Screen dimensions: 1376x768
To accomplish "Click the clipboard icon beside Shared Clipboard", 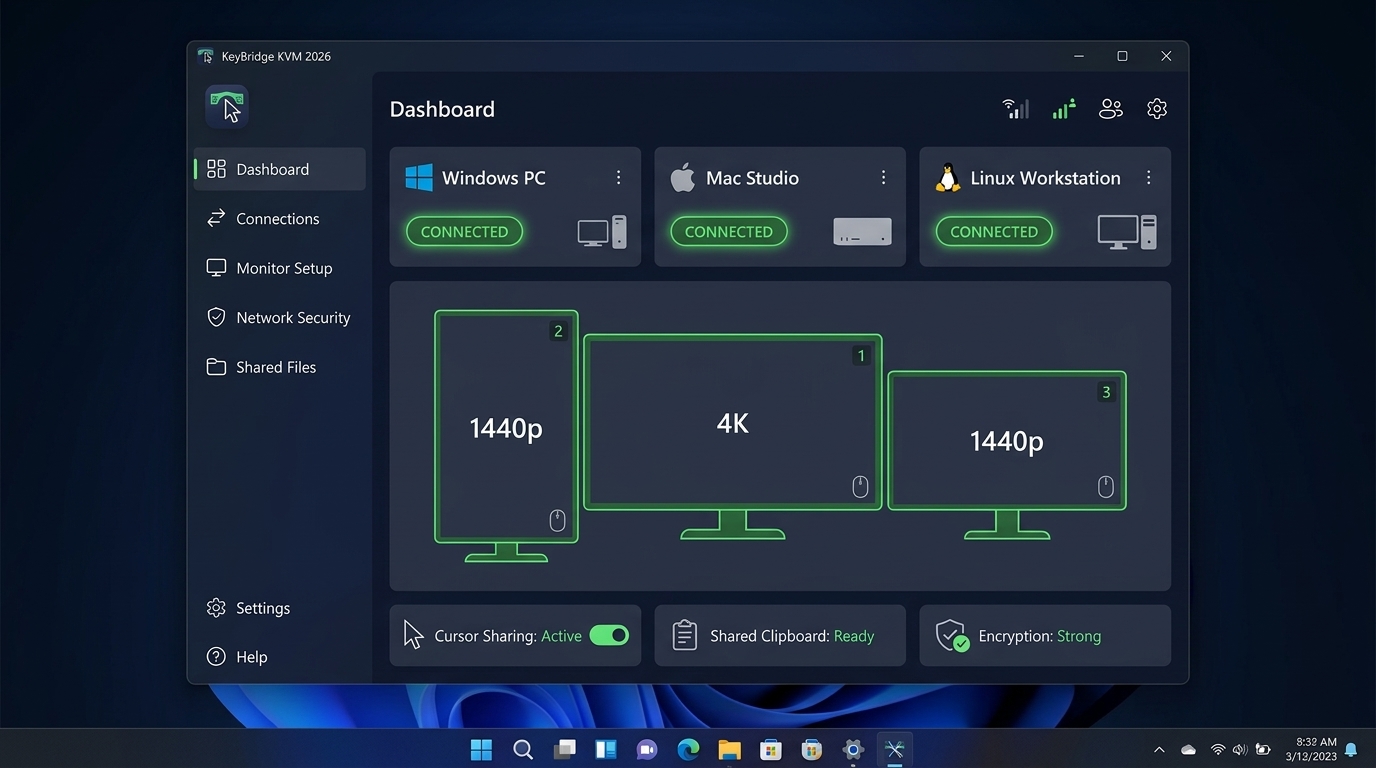I will point(684,635).
